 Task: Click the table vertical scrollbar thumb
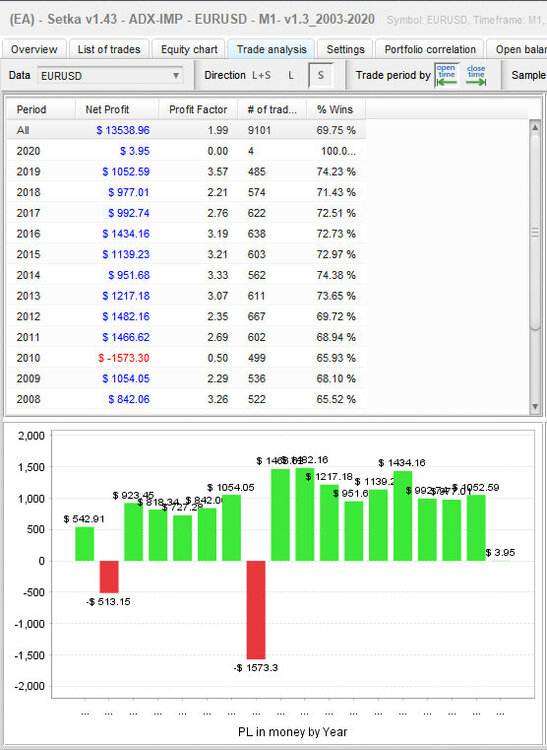pyautogui.click(x=535, y=232)
